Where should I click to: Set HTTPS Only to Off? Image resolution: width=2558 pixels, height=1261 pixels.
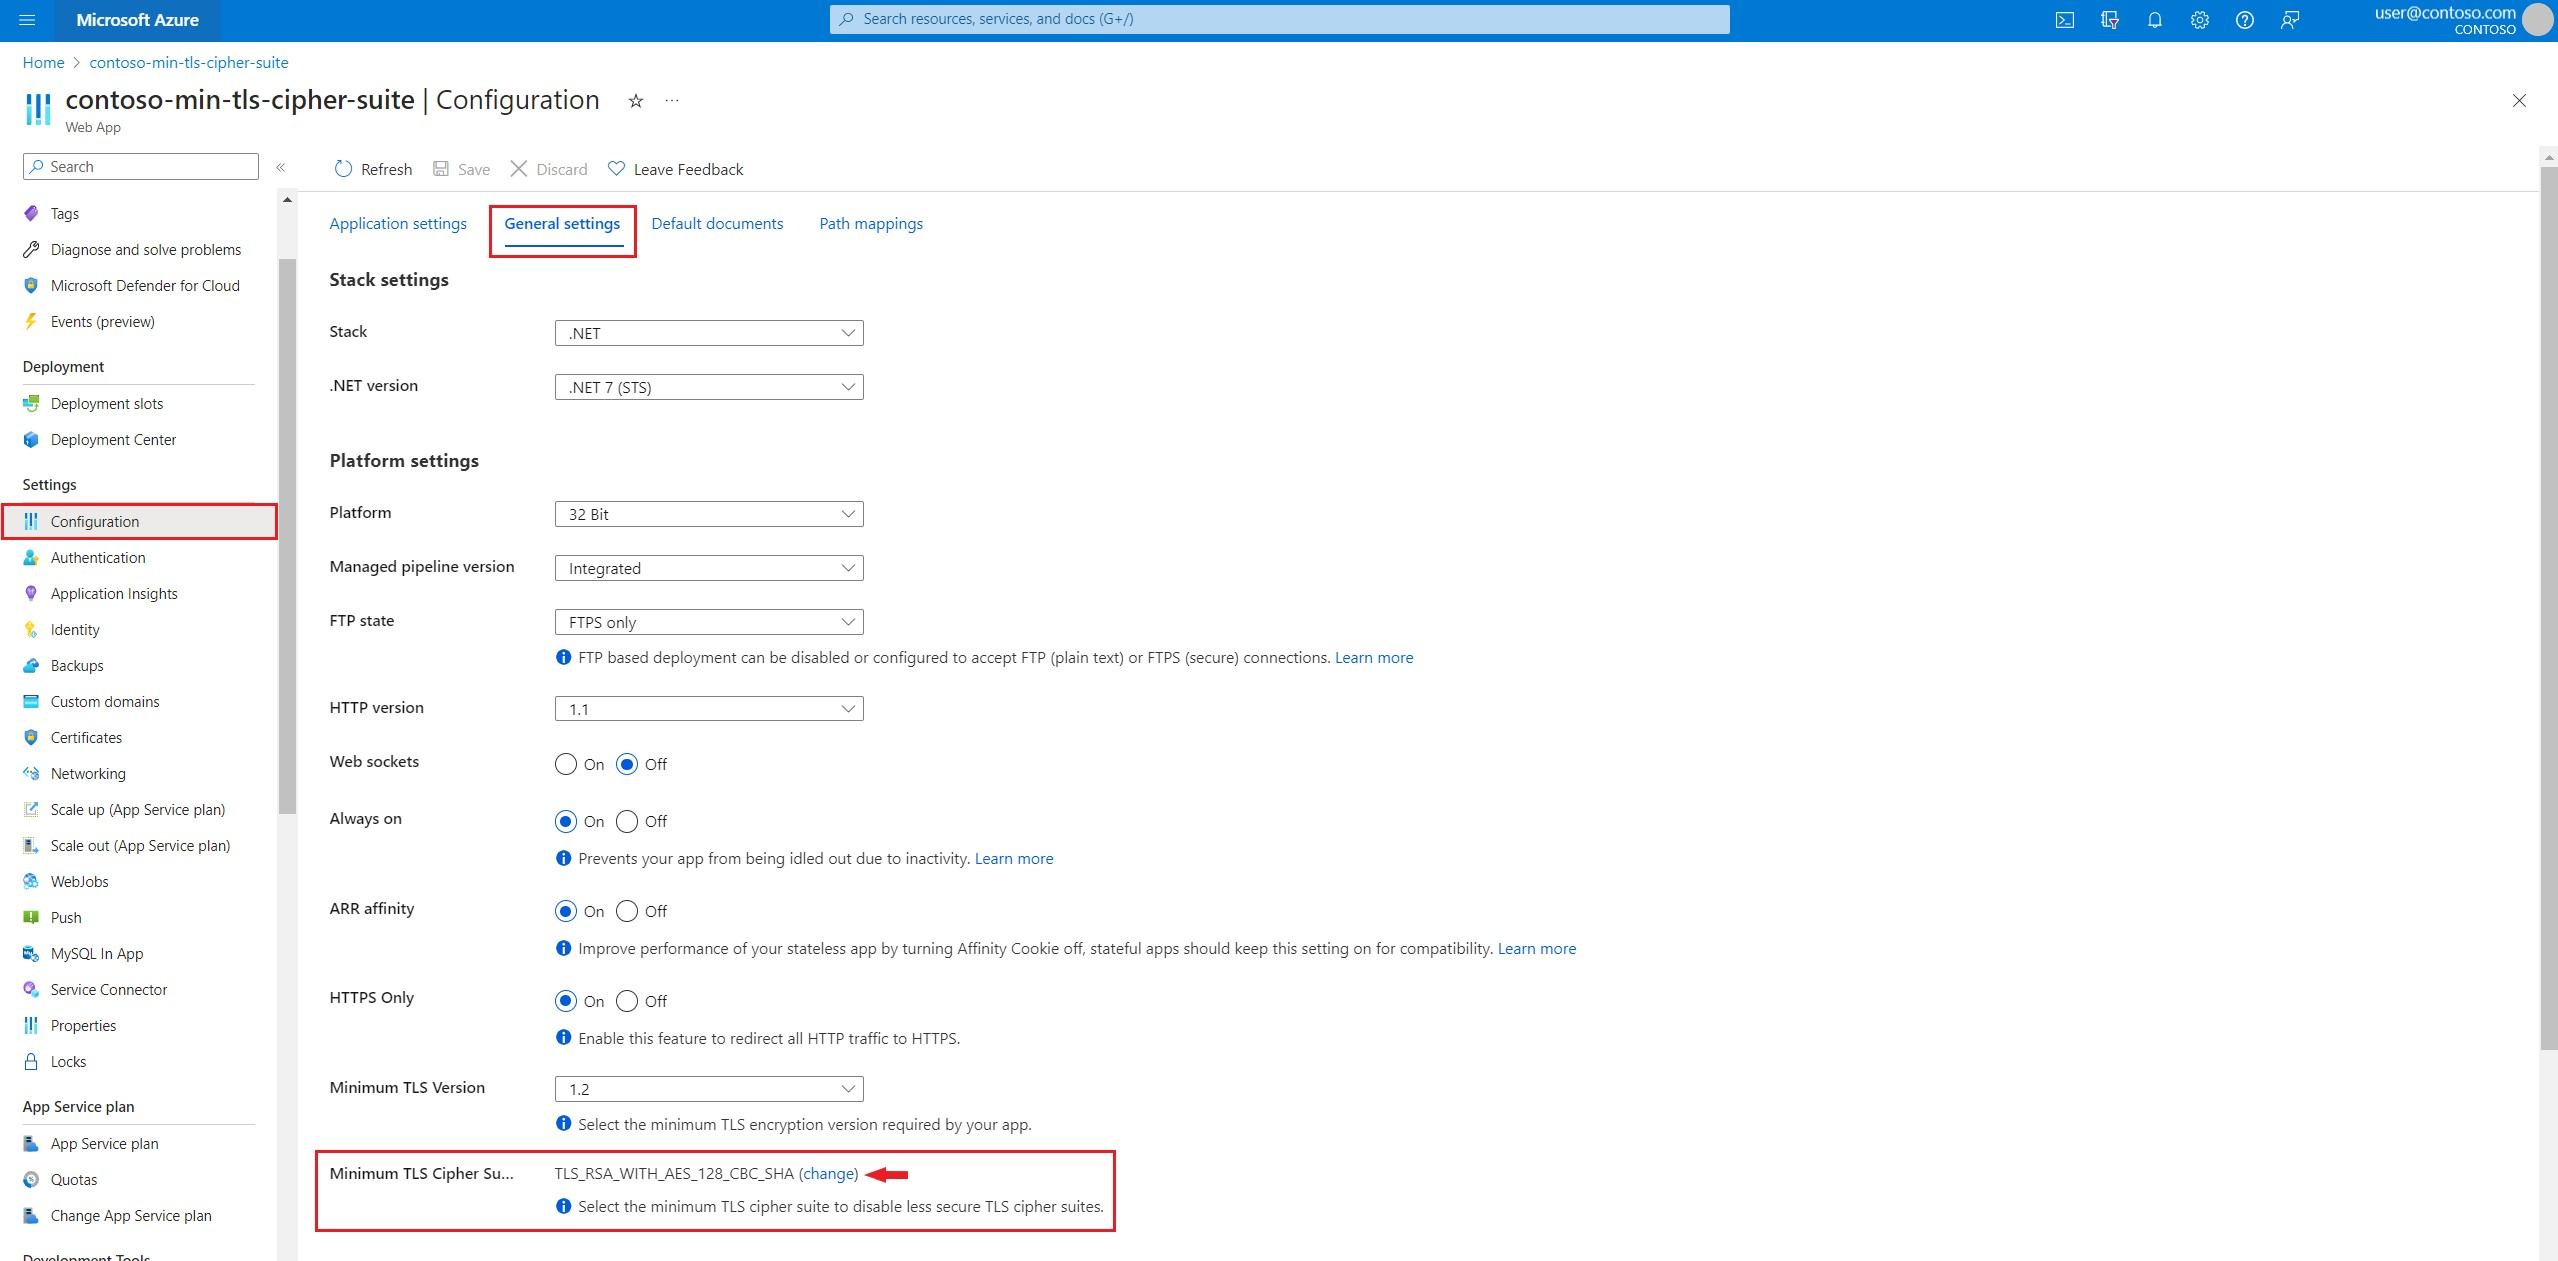(x=627, y=1001)
